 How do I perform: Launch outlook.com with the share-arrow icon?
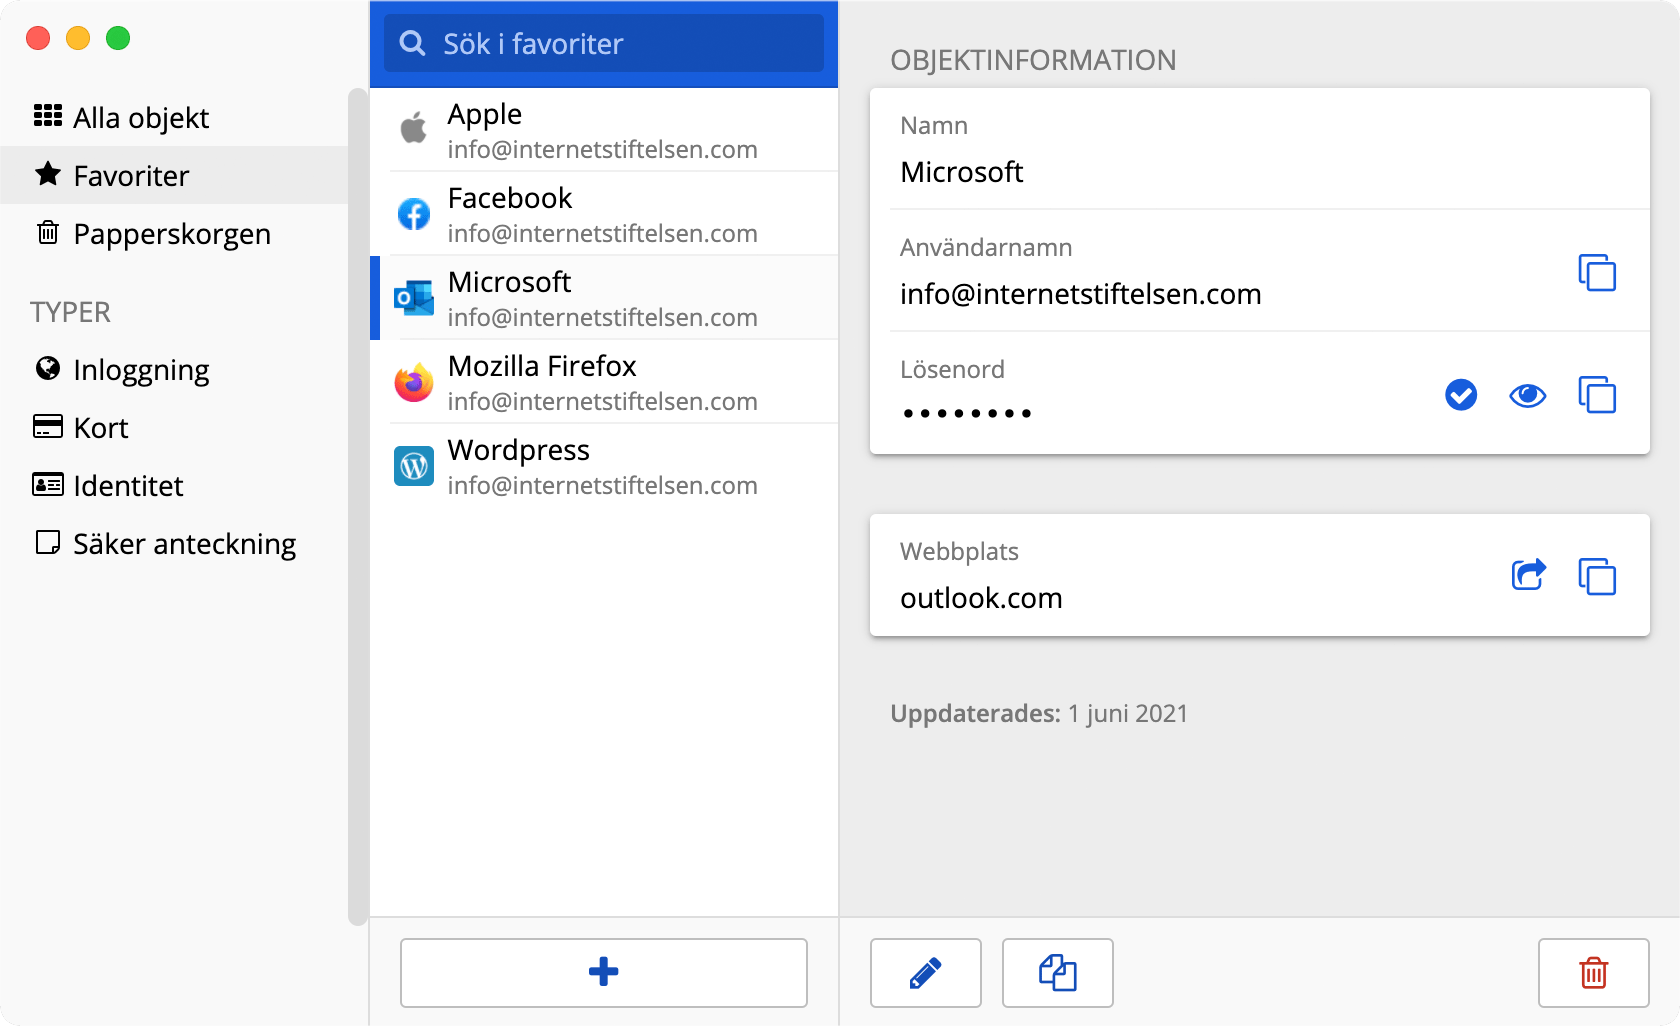(1528, 575)
